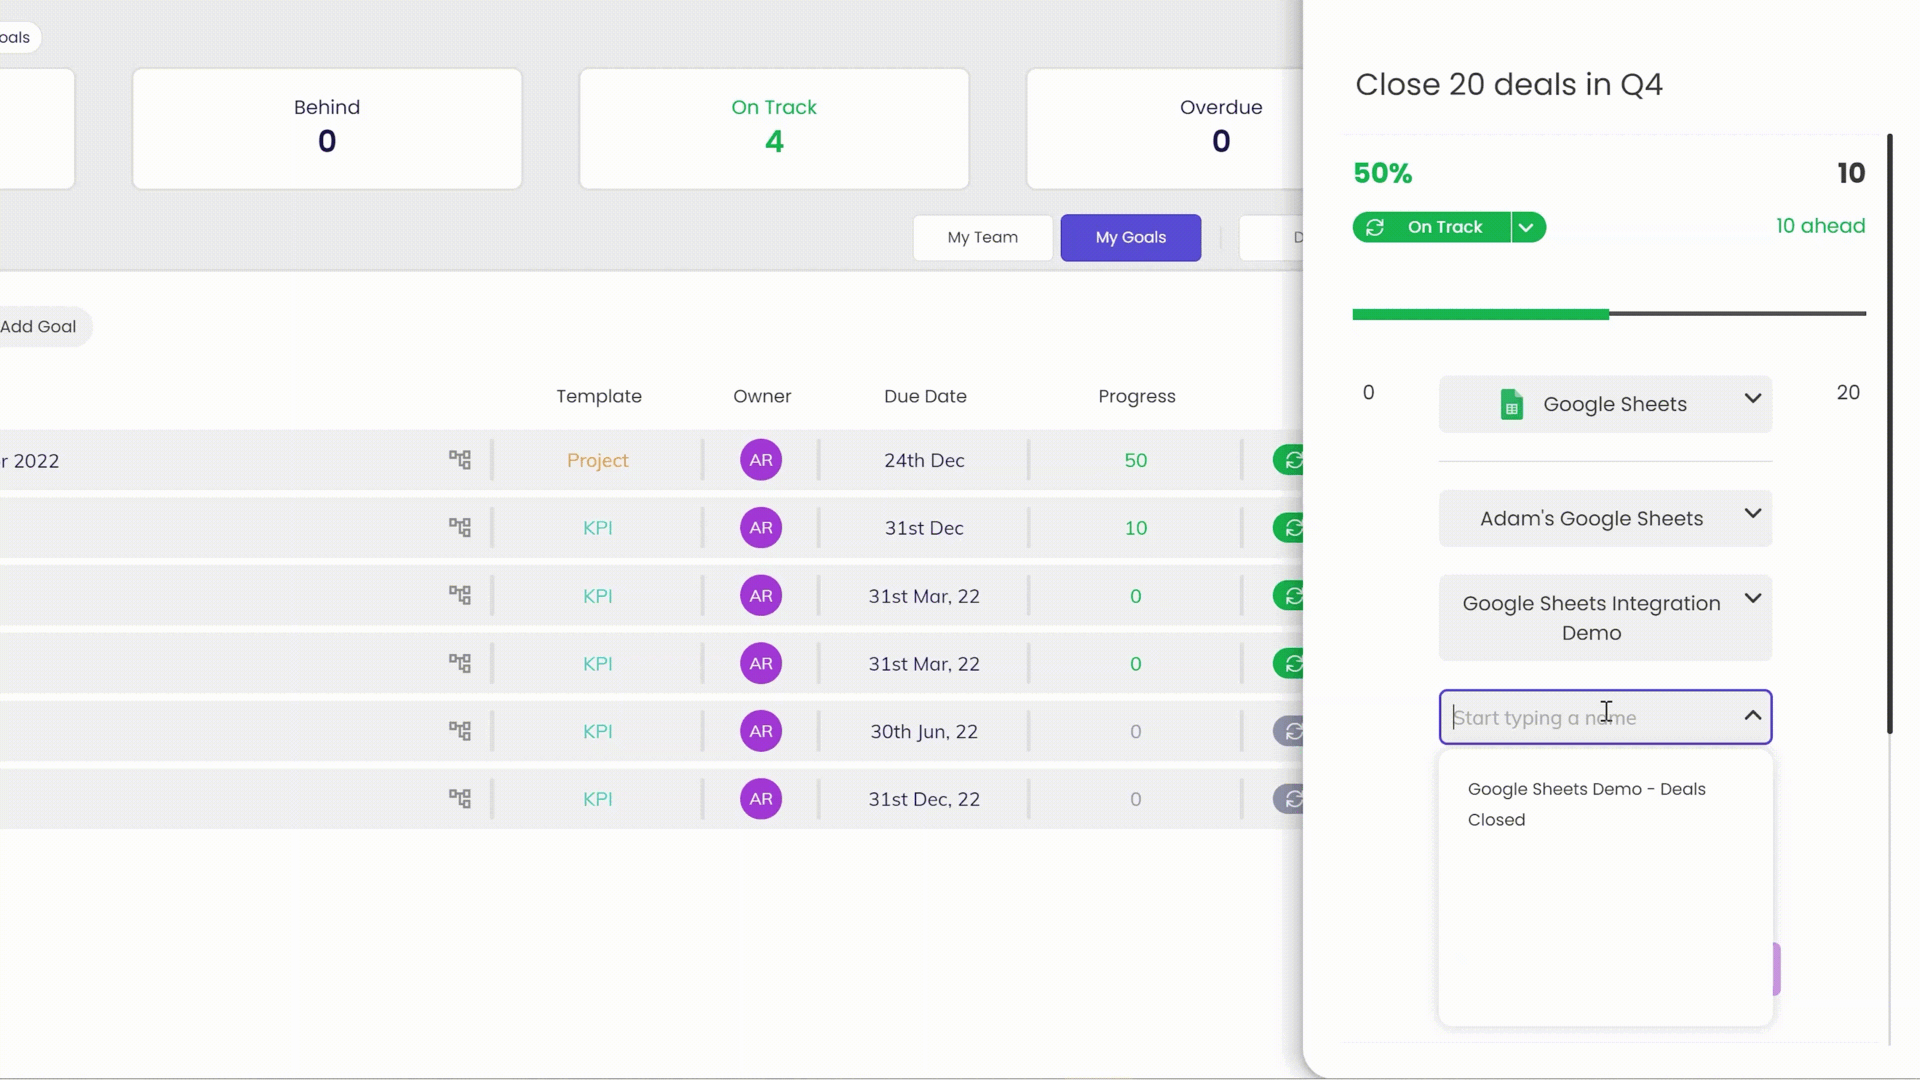Click the grey sync icon on the 30th Jun row
Image resolution: width=1920 pixels, height=1080 pixels.
pos(1291,731)
